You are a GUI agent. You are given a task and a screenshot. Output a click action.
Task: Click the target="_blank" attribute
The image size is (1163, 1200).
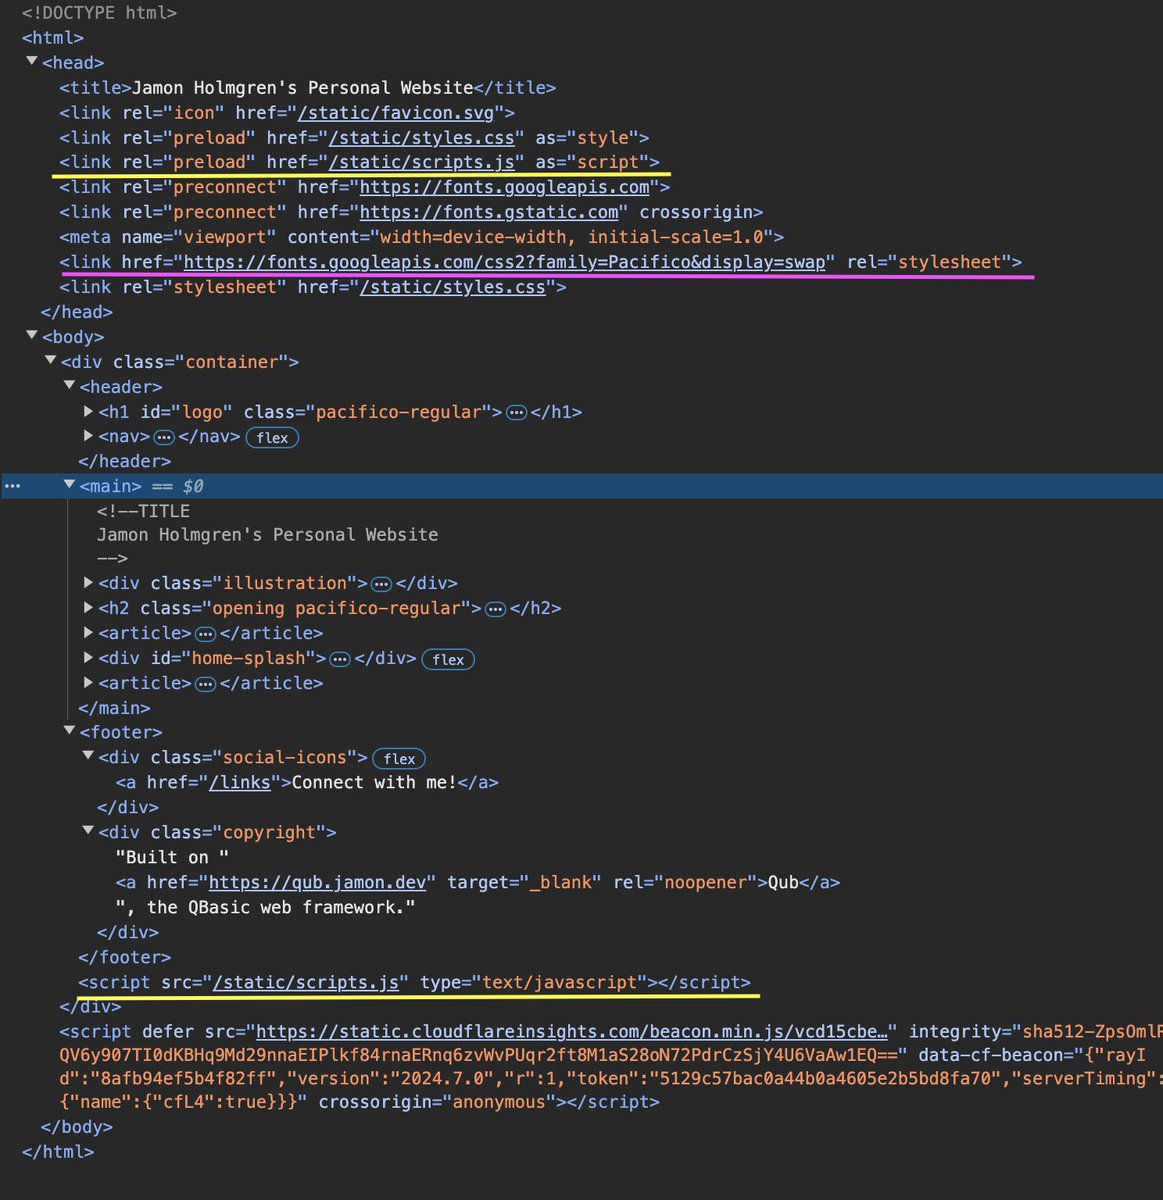[524, 882]
